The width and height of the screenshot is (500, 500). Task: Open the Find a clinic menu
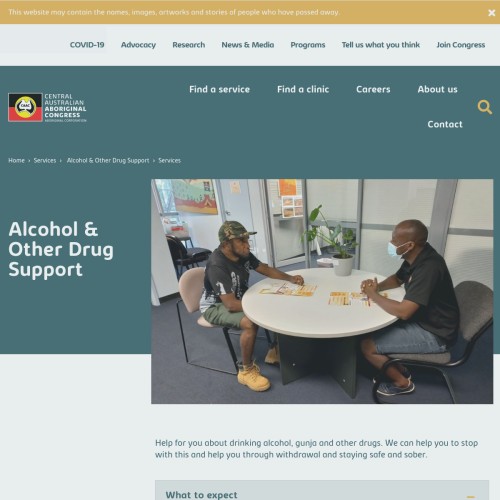click(x=303, y=89)
